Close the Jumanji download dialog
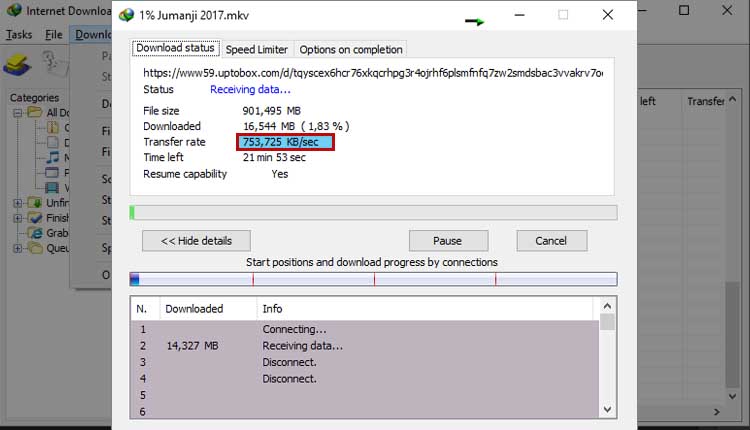This screenshot has height=430, width=750. tap(608, 15)
